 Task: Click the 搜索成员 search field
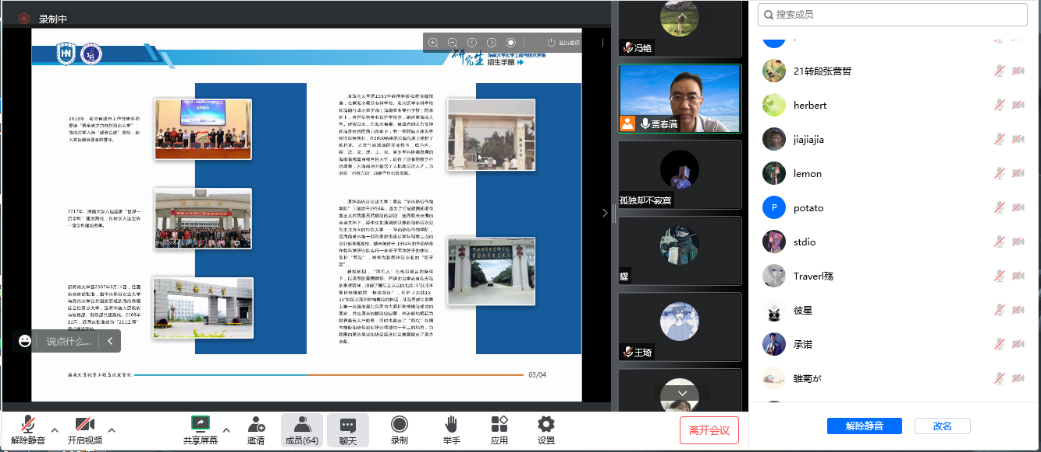click(x=893, y=14)
